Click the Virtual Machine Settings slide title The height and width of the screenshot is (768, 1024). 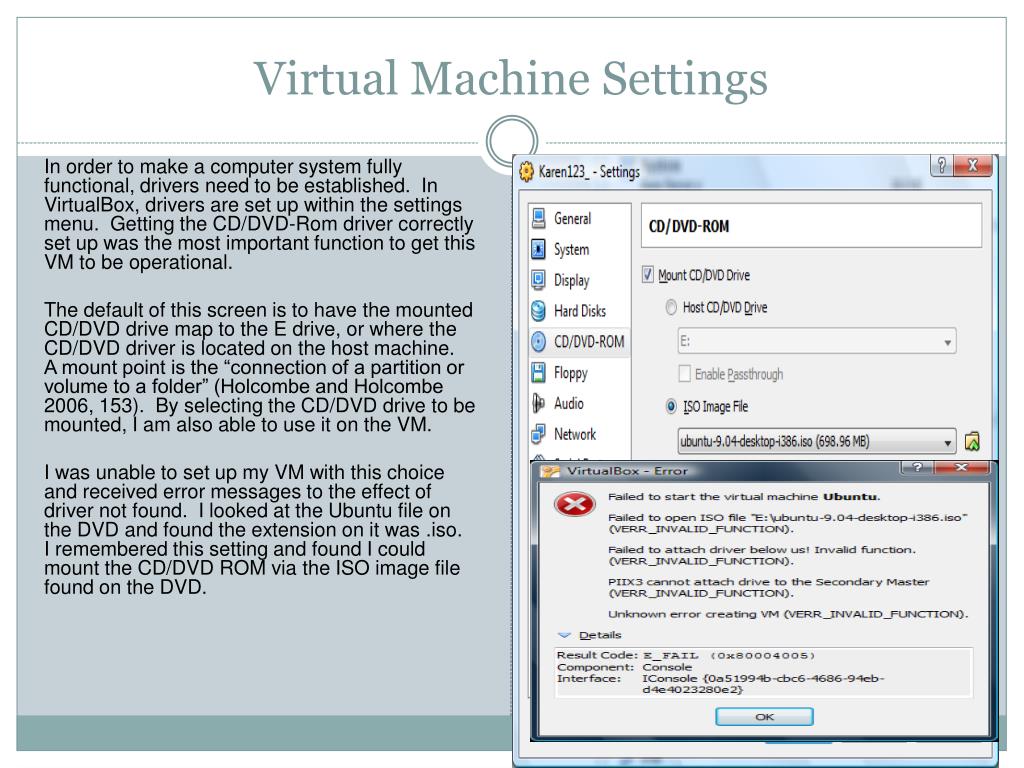click(x=511, y=78)
